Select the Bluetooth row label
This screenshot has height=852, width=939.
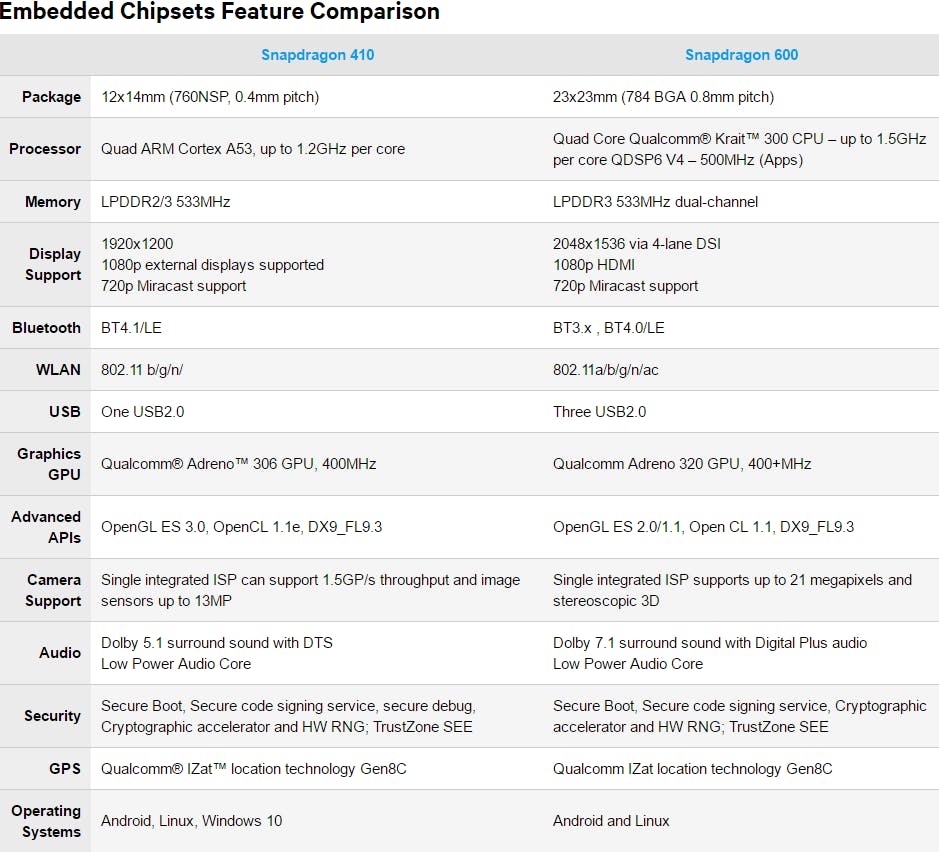46,328
